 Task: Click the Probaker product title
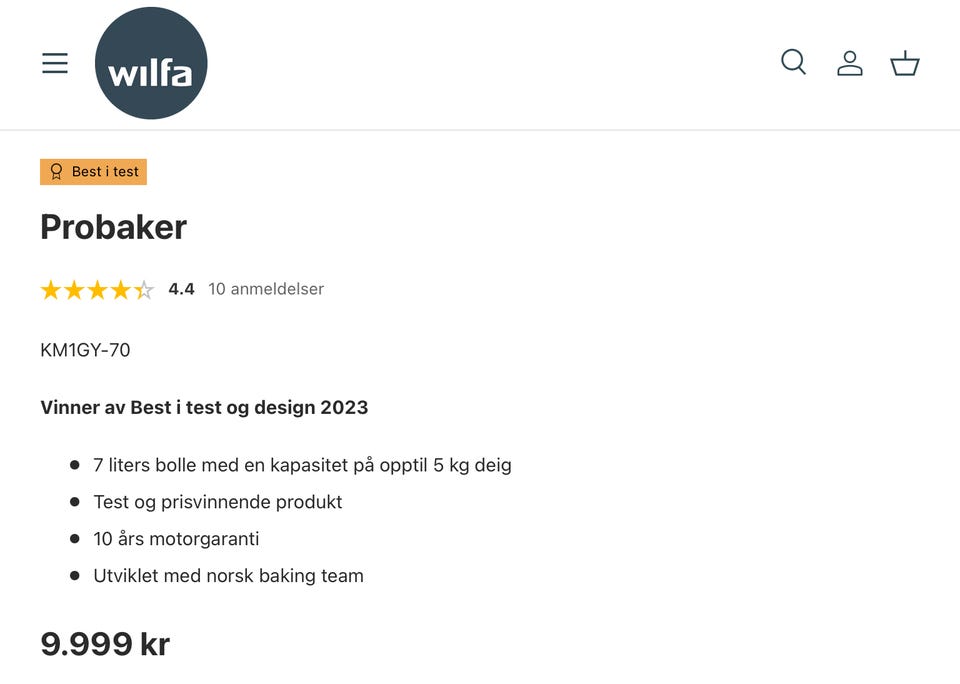click(113, 227)
